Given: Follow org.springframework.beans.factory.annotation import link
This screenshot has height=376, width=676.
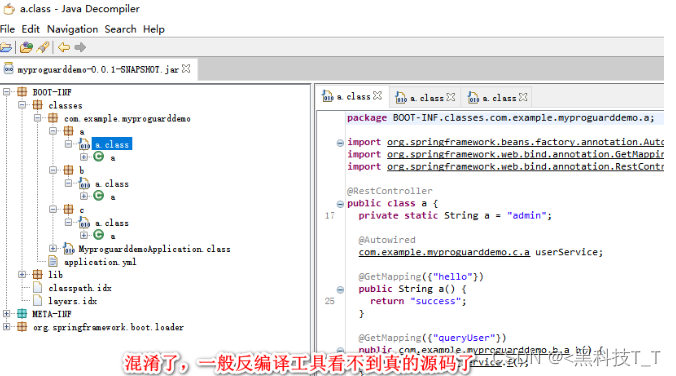Looking at the screenshot, I should (525, 142).
